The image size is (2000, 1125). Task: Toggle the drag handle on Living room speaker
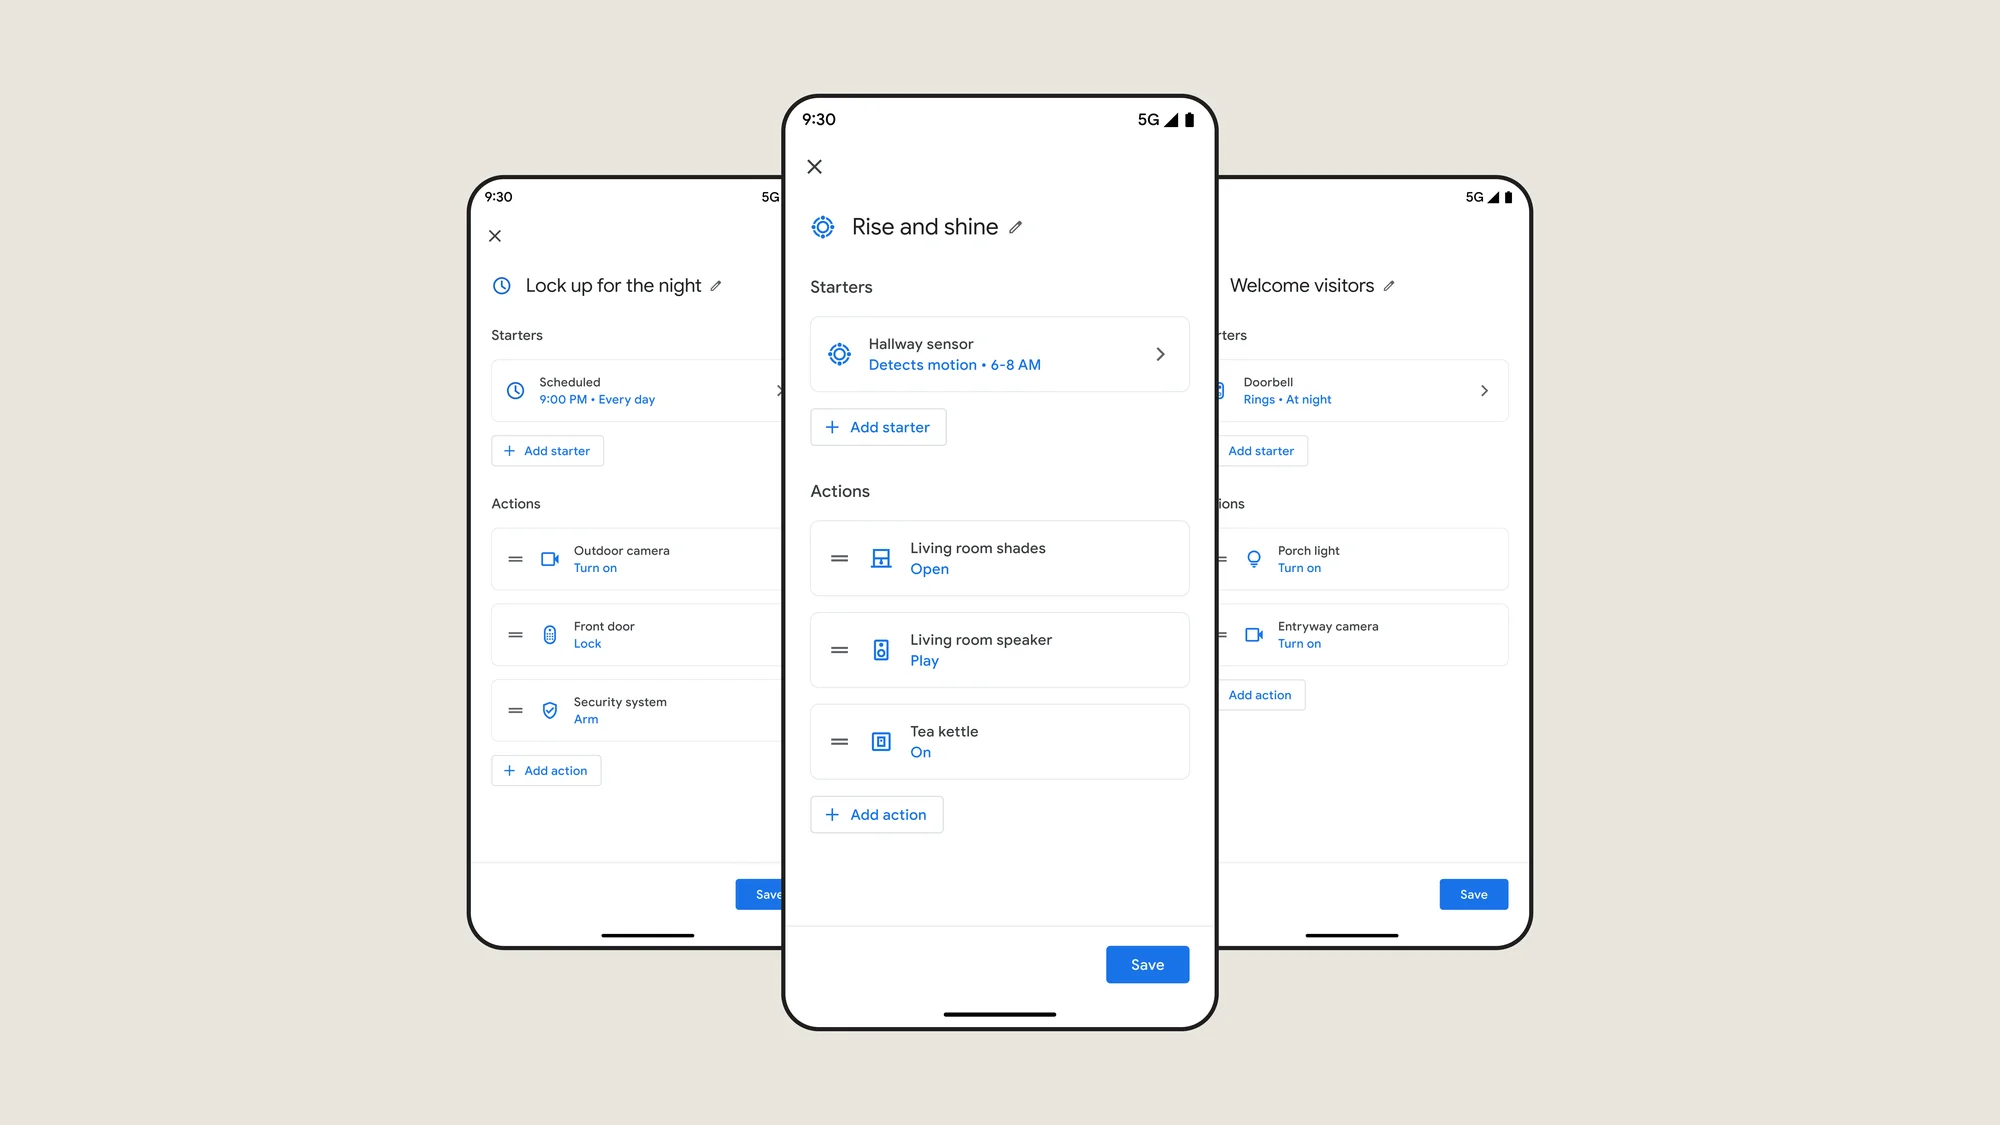841,648
